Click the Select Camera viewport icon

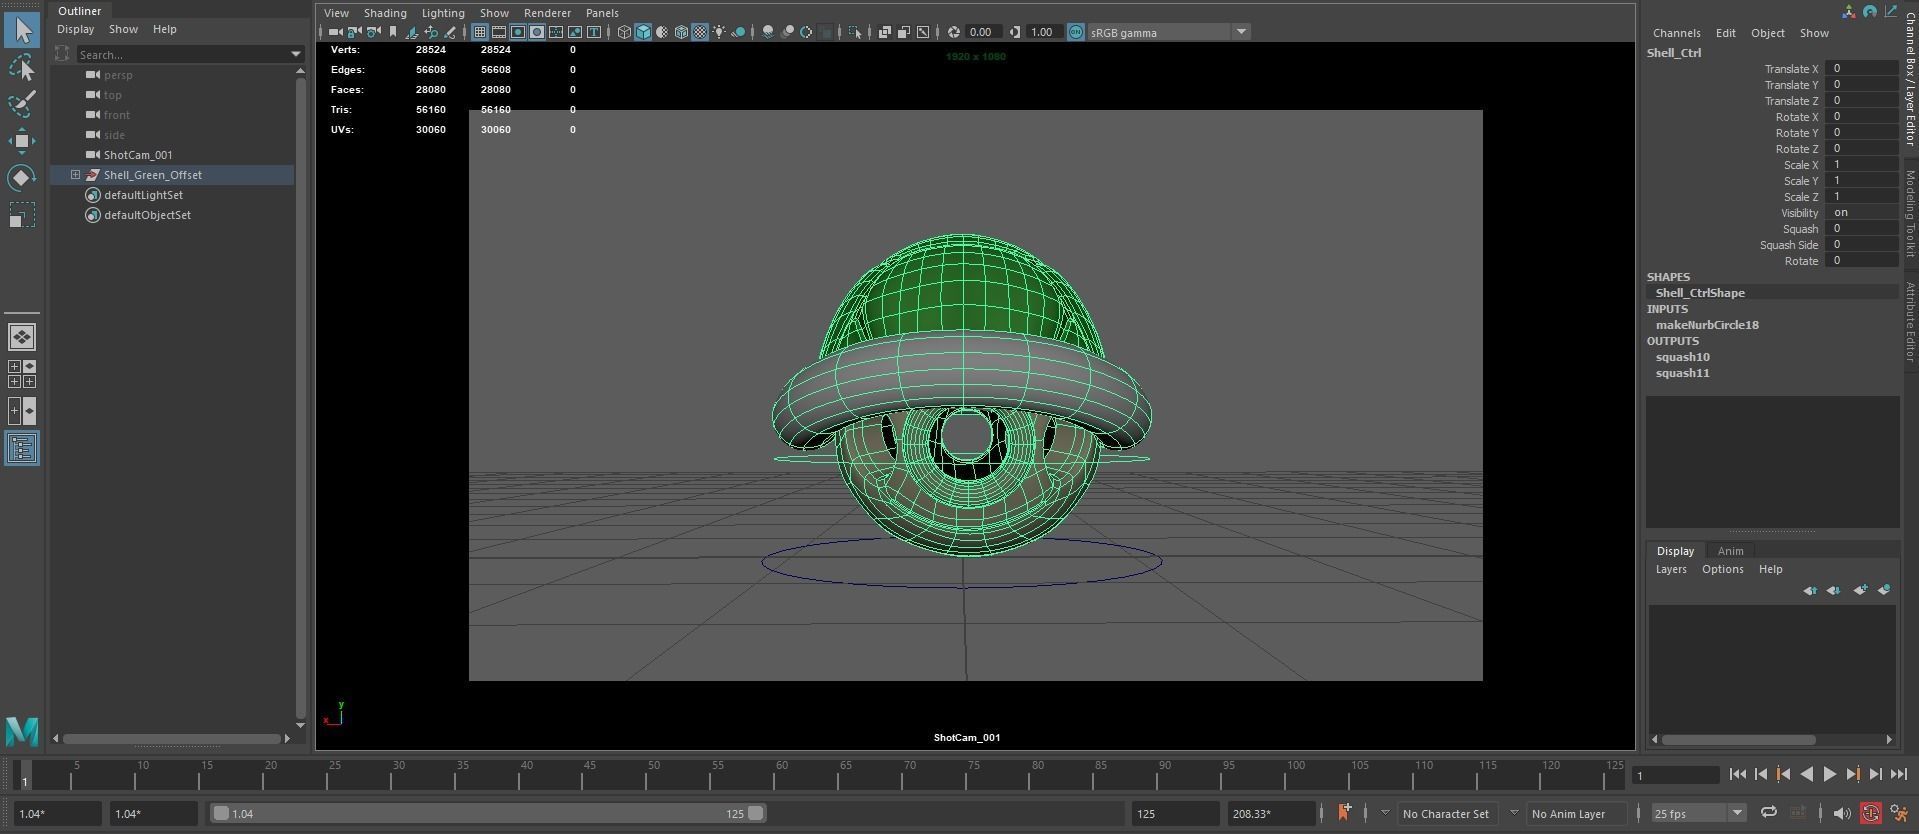tap(335, 32)
